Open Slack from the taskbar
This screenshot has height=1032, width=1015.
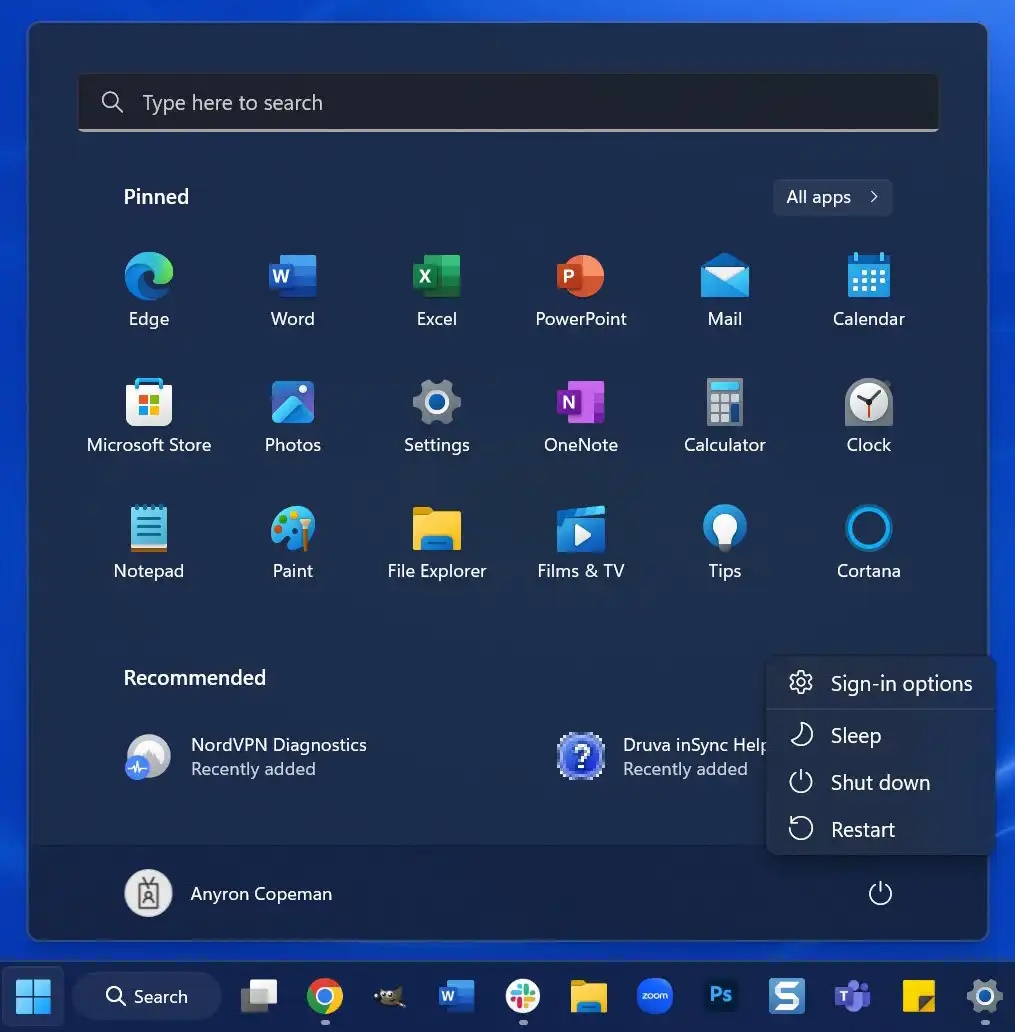tap(523, 996)
